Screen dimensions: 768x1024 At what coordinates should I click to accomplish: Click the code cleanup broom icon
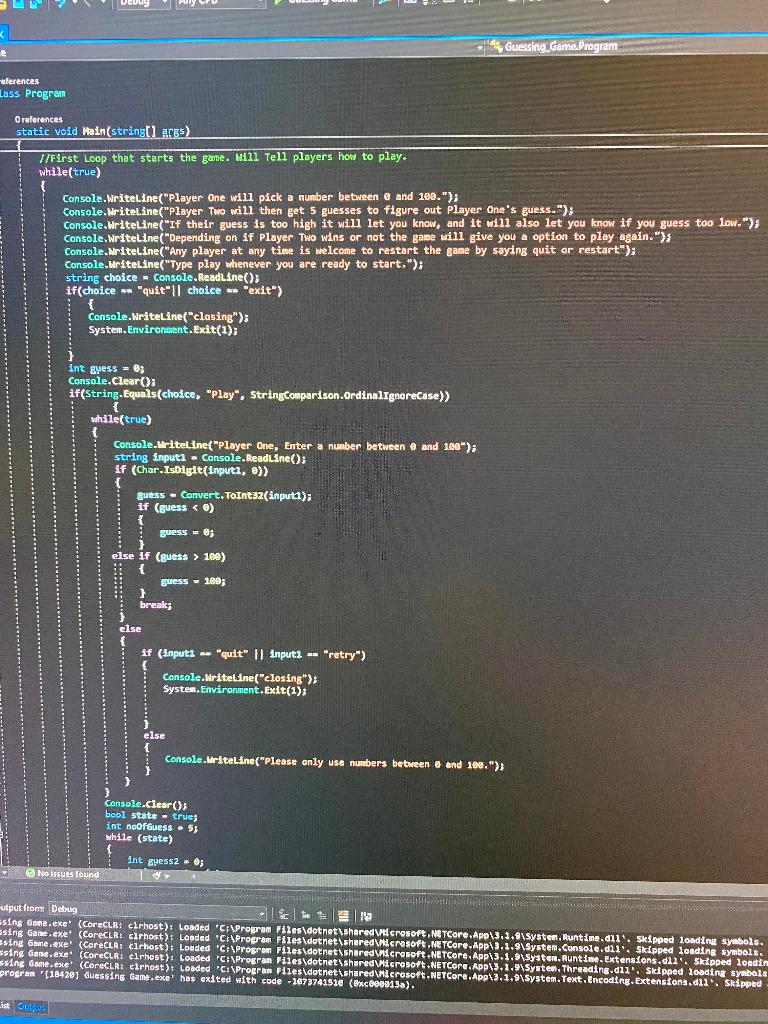(x=158, y=875)
